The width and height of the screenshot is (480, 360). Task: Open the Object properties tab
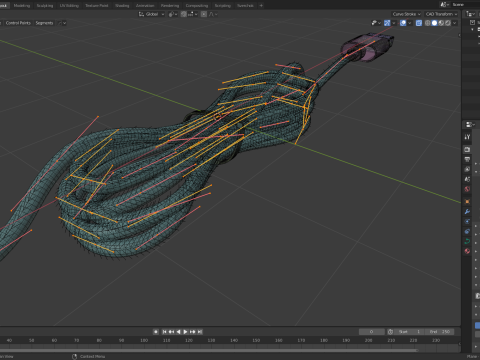click(467, 202)
